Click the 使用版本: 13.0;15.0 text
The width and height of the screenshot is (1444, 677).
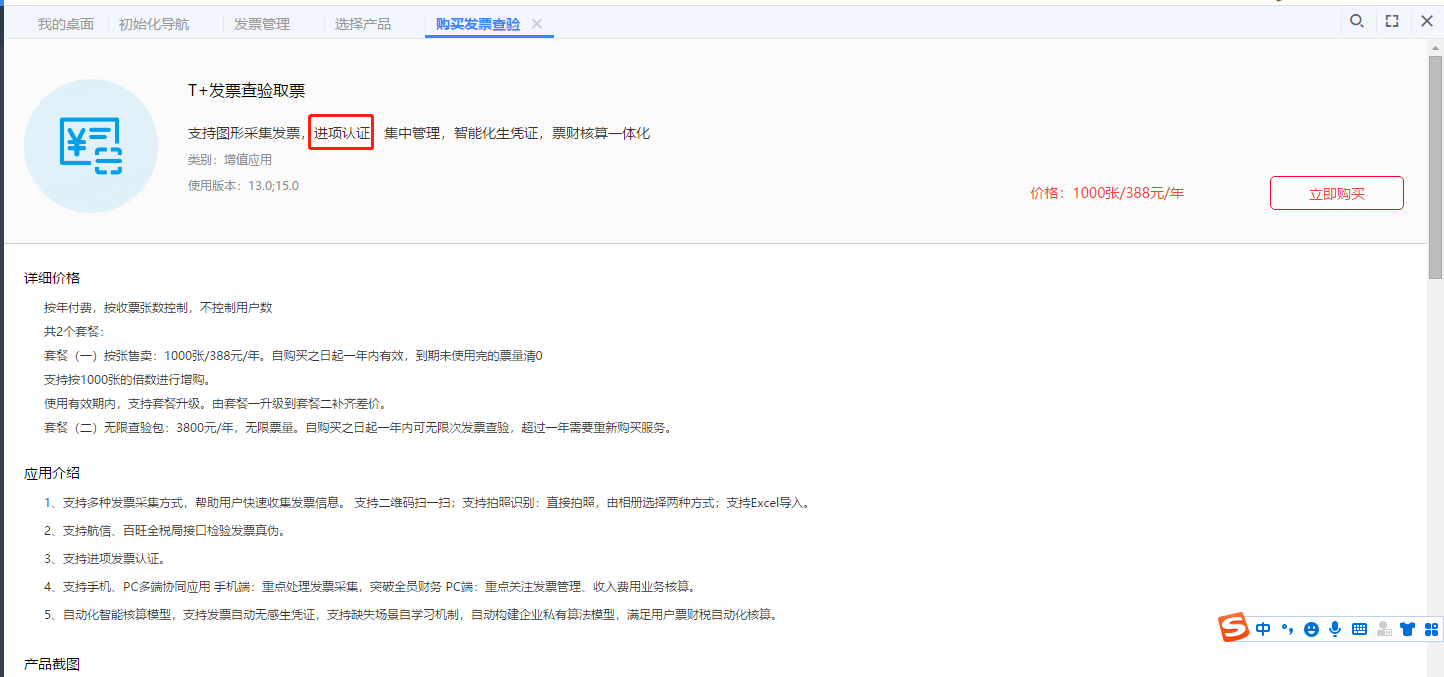click(243, 185)
